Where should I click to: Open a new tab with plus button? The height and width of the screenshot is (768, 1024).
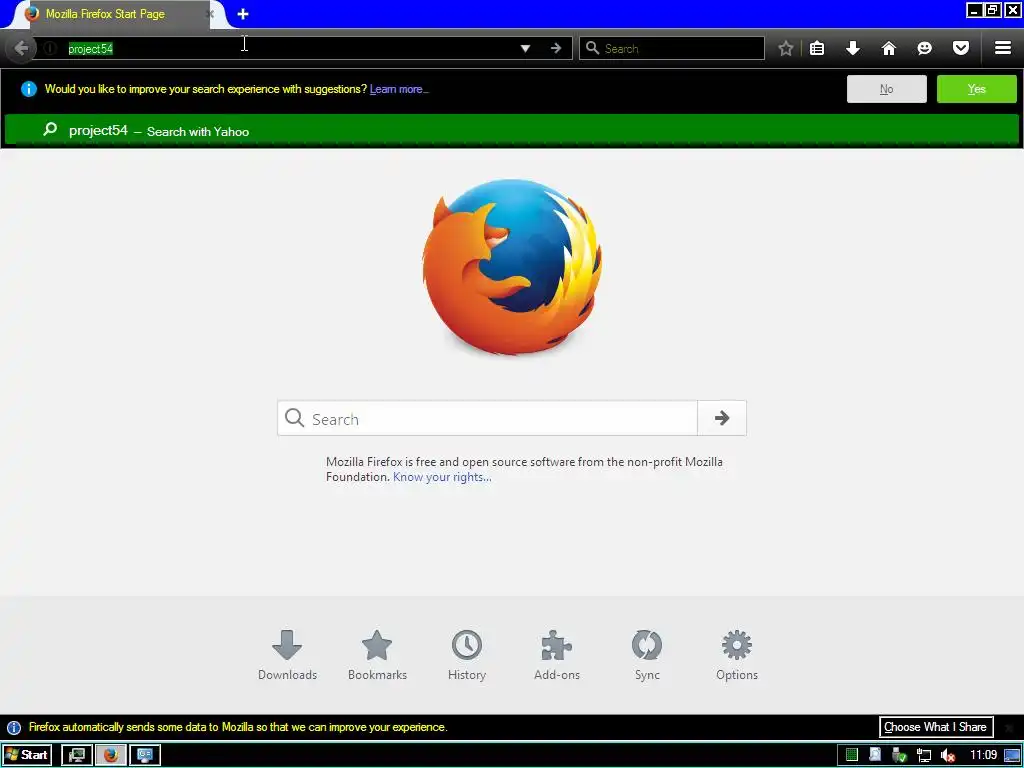(243, 14)
